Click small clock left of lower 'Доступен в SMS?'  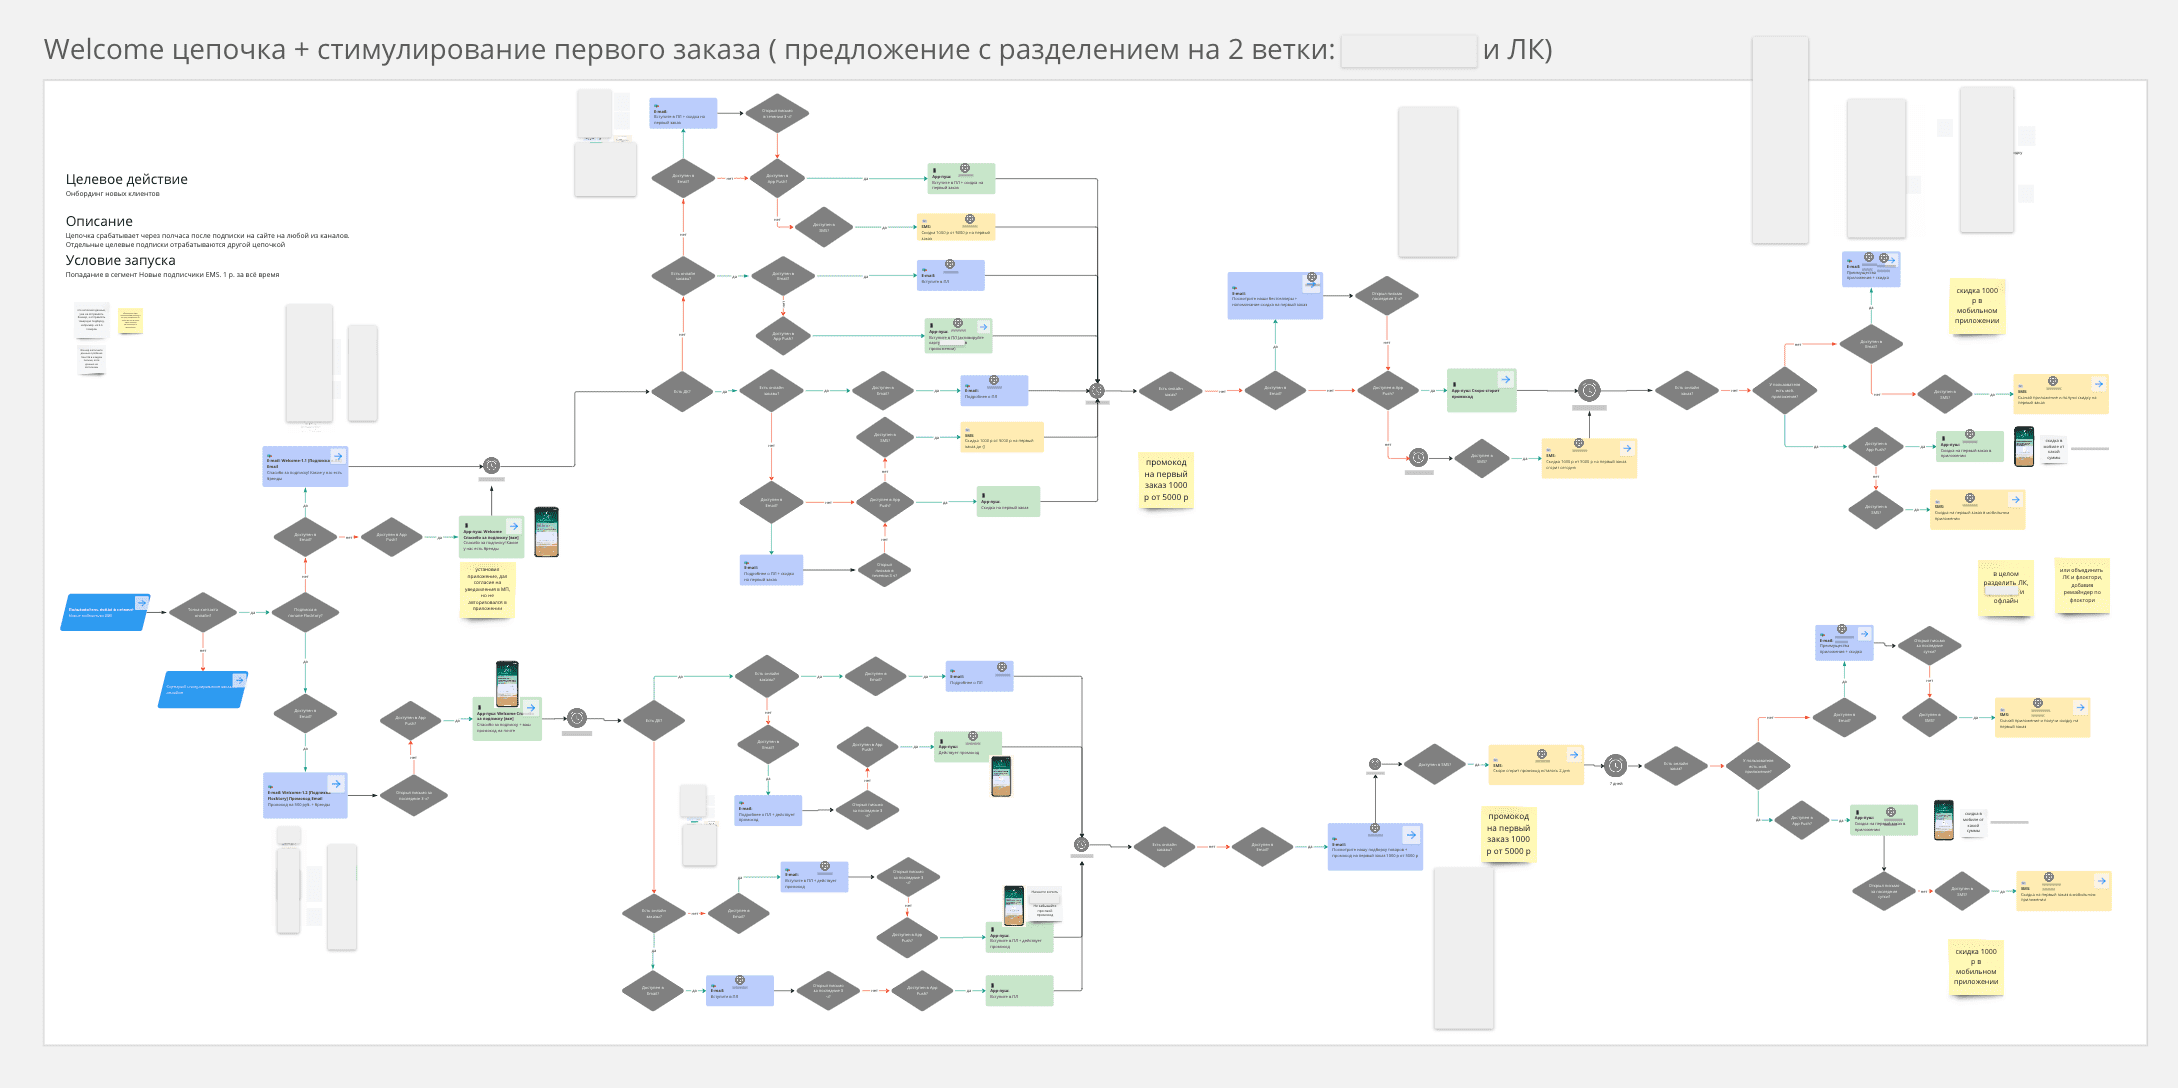coord(1375,764)
